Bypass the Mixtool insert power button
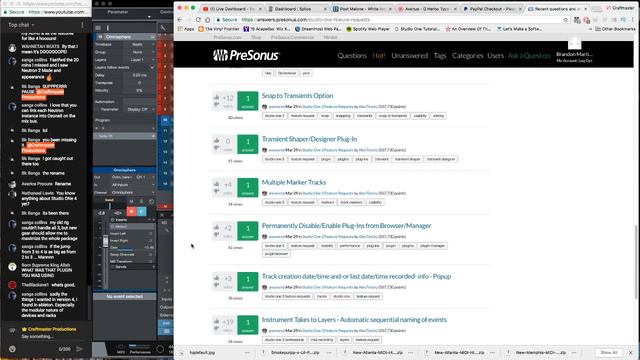Viewport: 640px width, 360px height. click(x=113, y=227)
